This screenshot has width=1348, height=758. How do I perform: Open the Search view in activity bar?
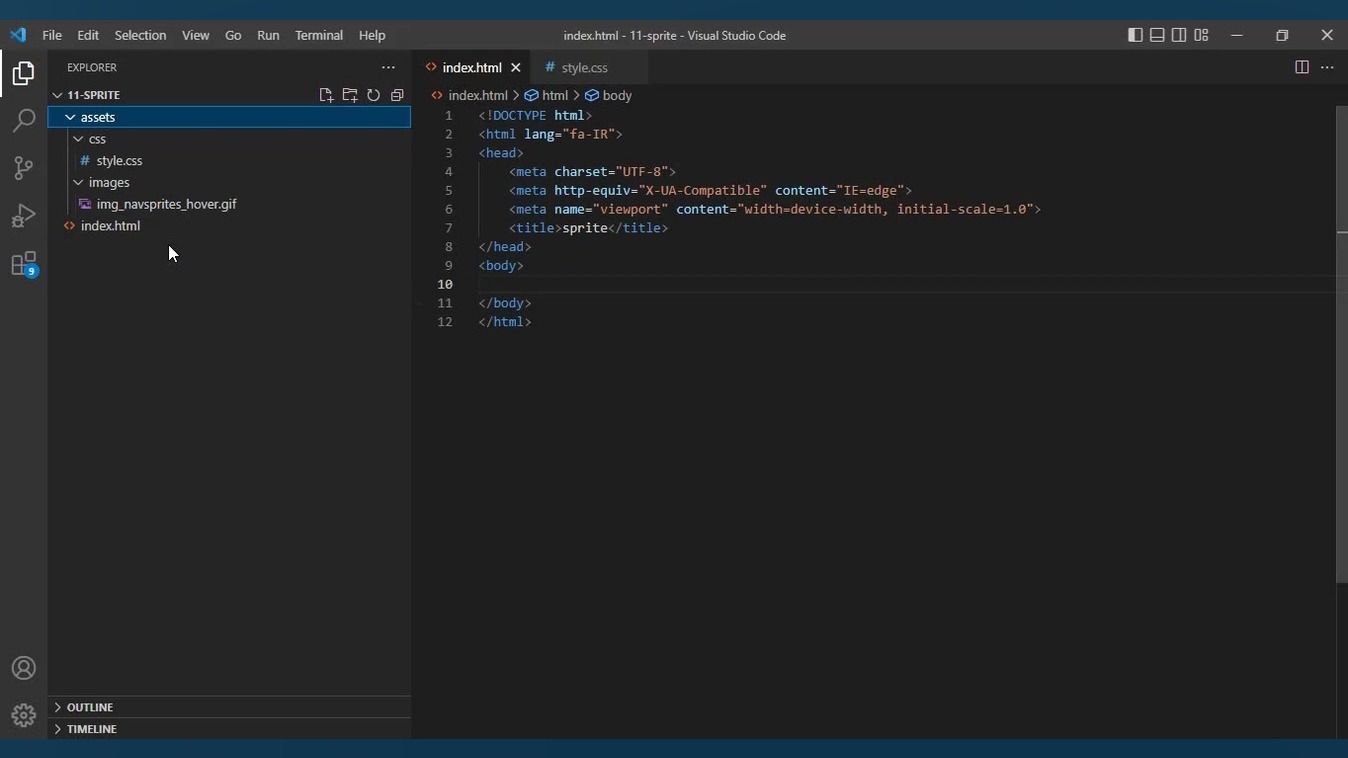coord(23,121)
